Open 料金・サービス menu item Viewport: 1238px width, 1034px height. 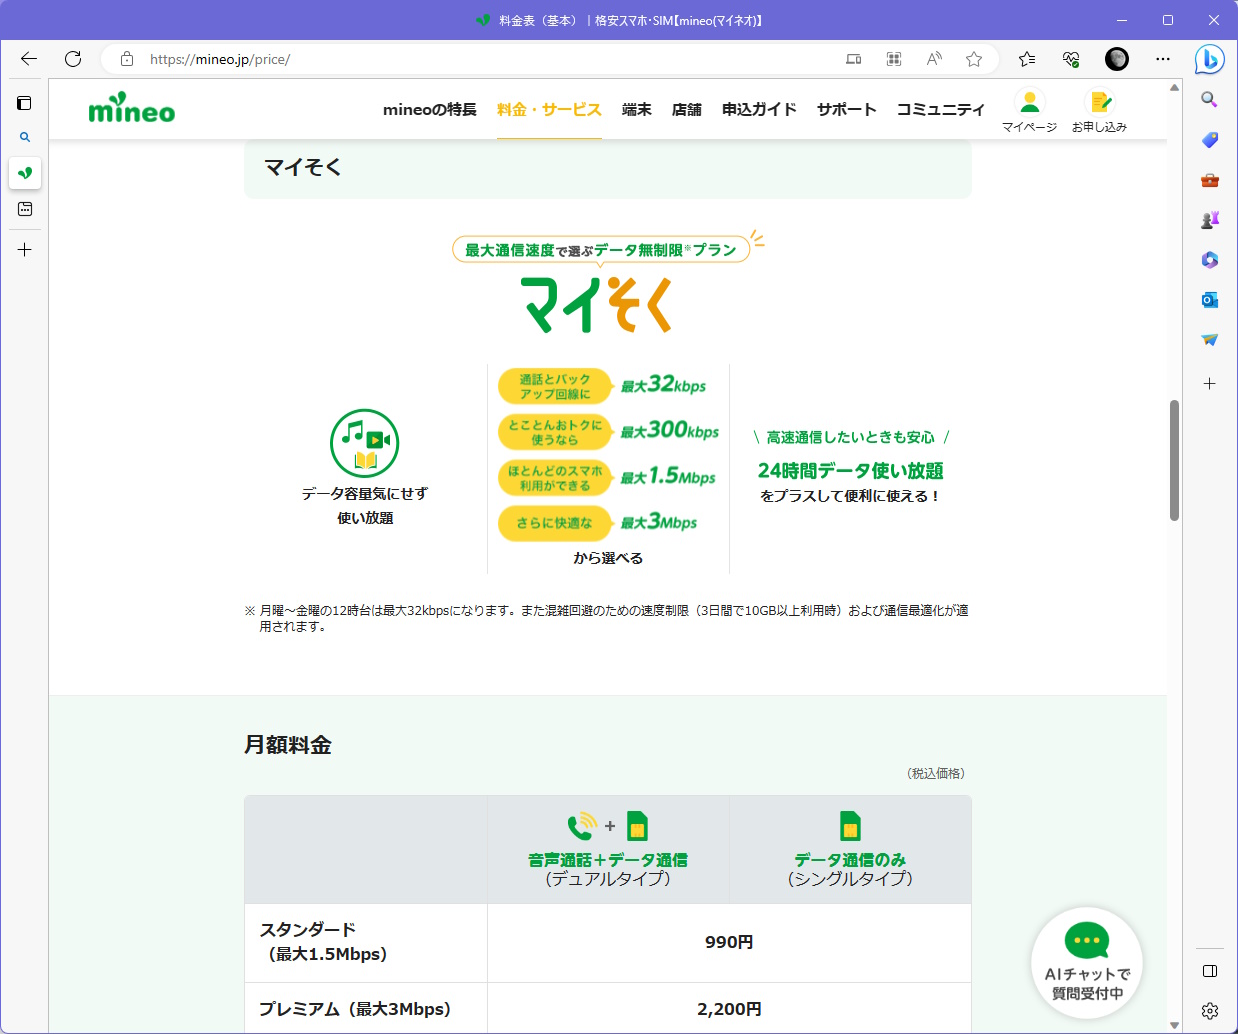click(x=549, y=110)
